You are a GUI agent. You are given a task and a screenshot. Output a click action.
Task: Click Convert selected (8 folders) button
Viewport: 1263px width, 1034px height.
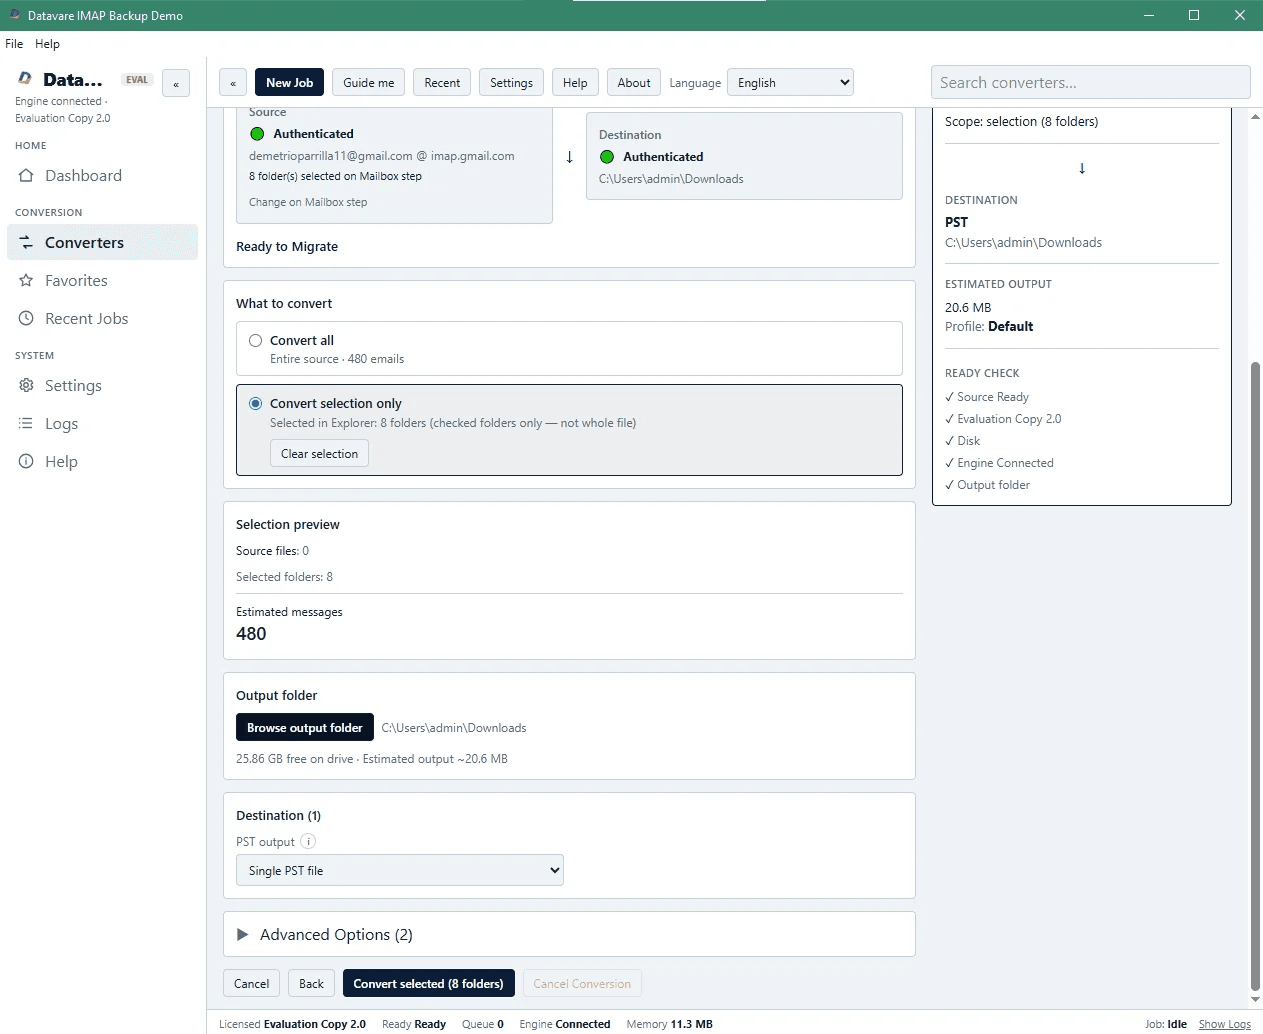(x=428, y=983)
